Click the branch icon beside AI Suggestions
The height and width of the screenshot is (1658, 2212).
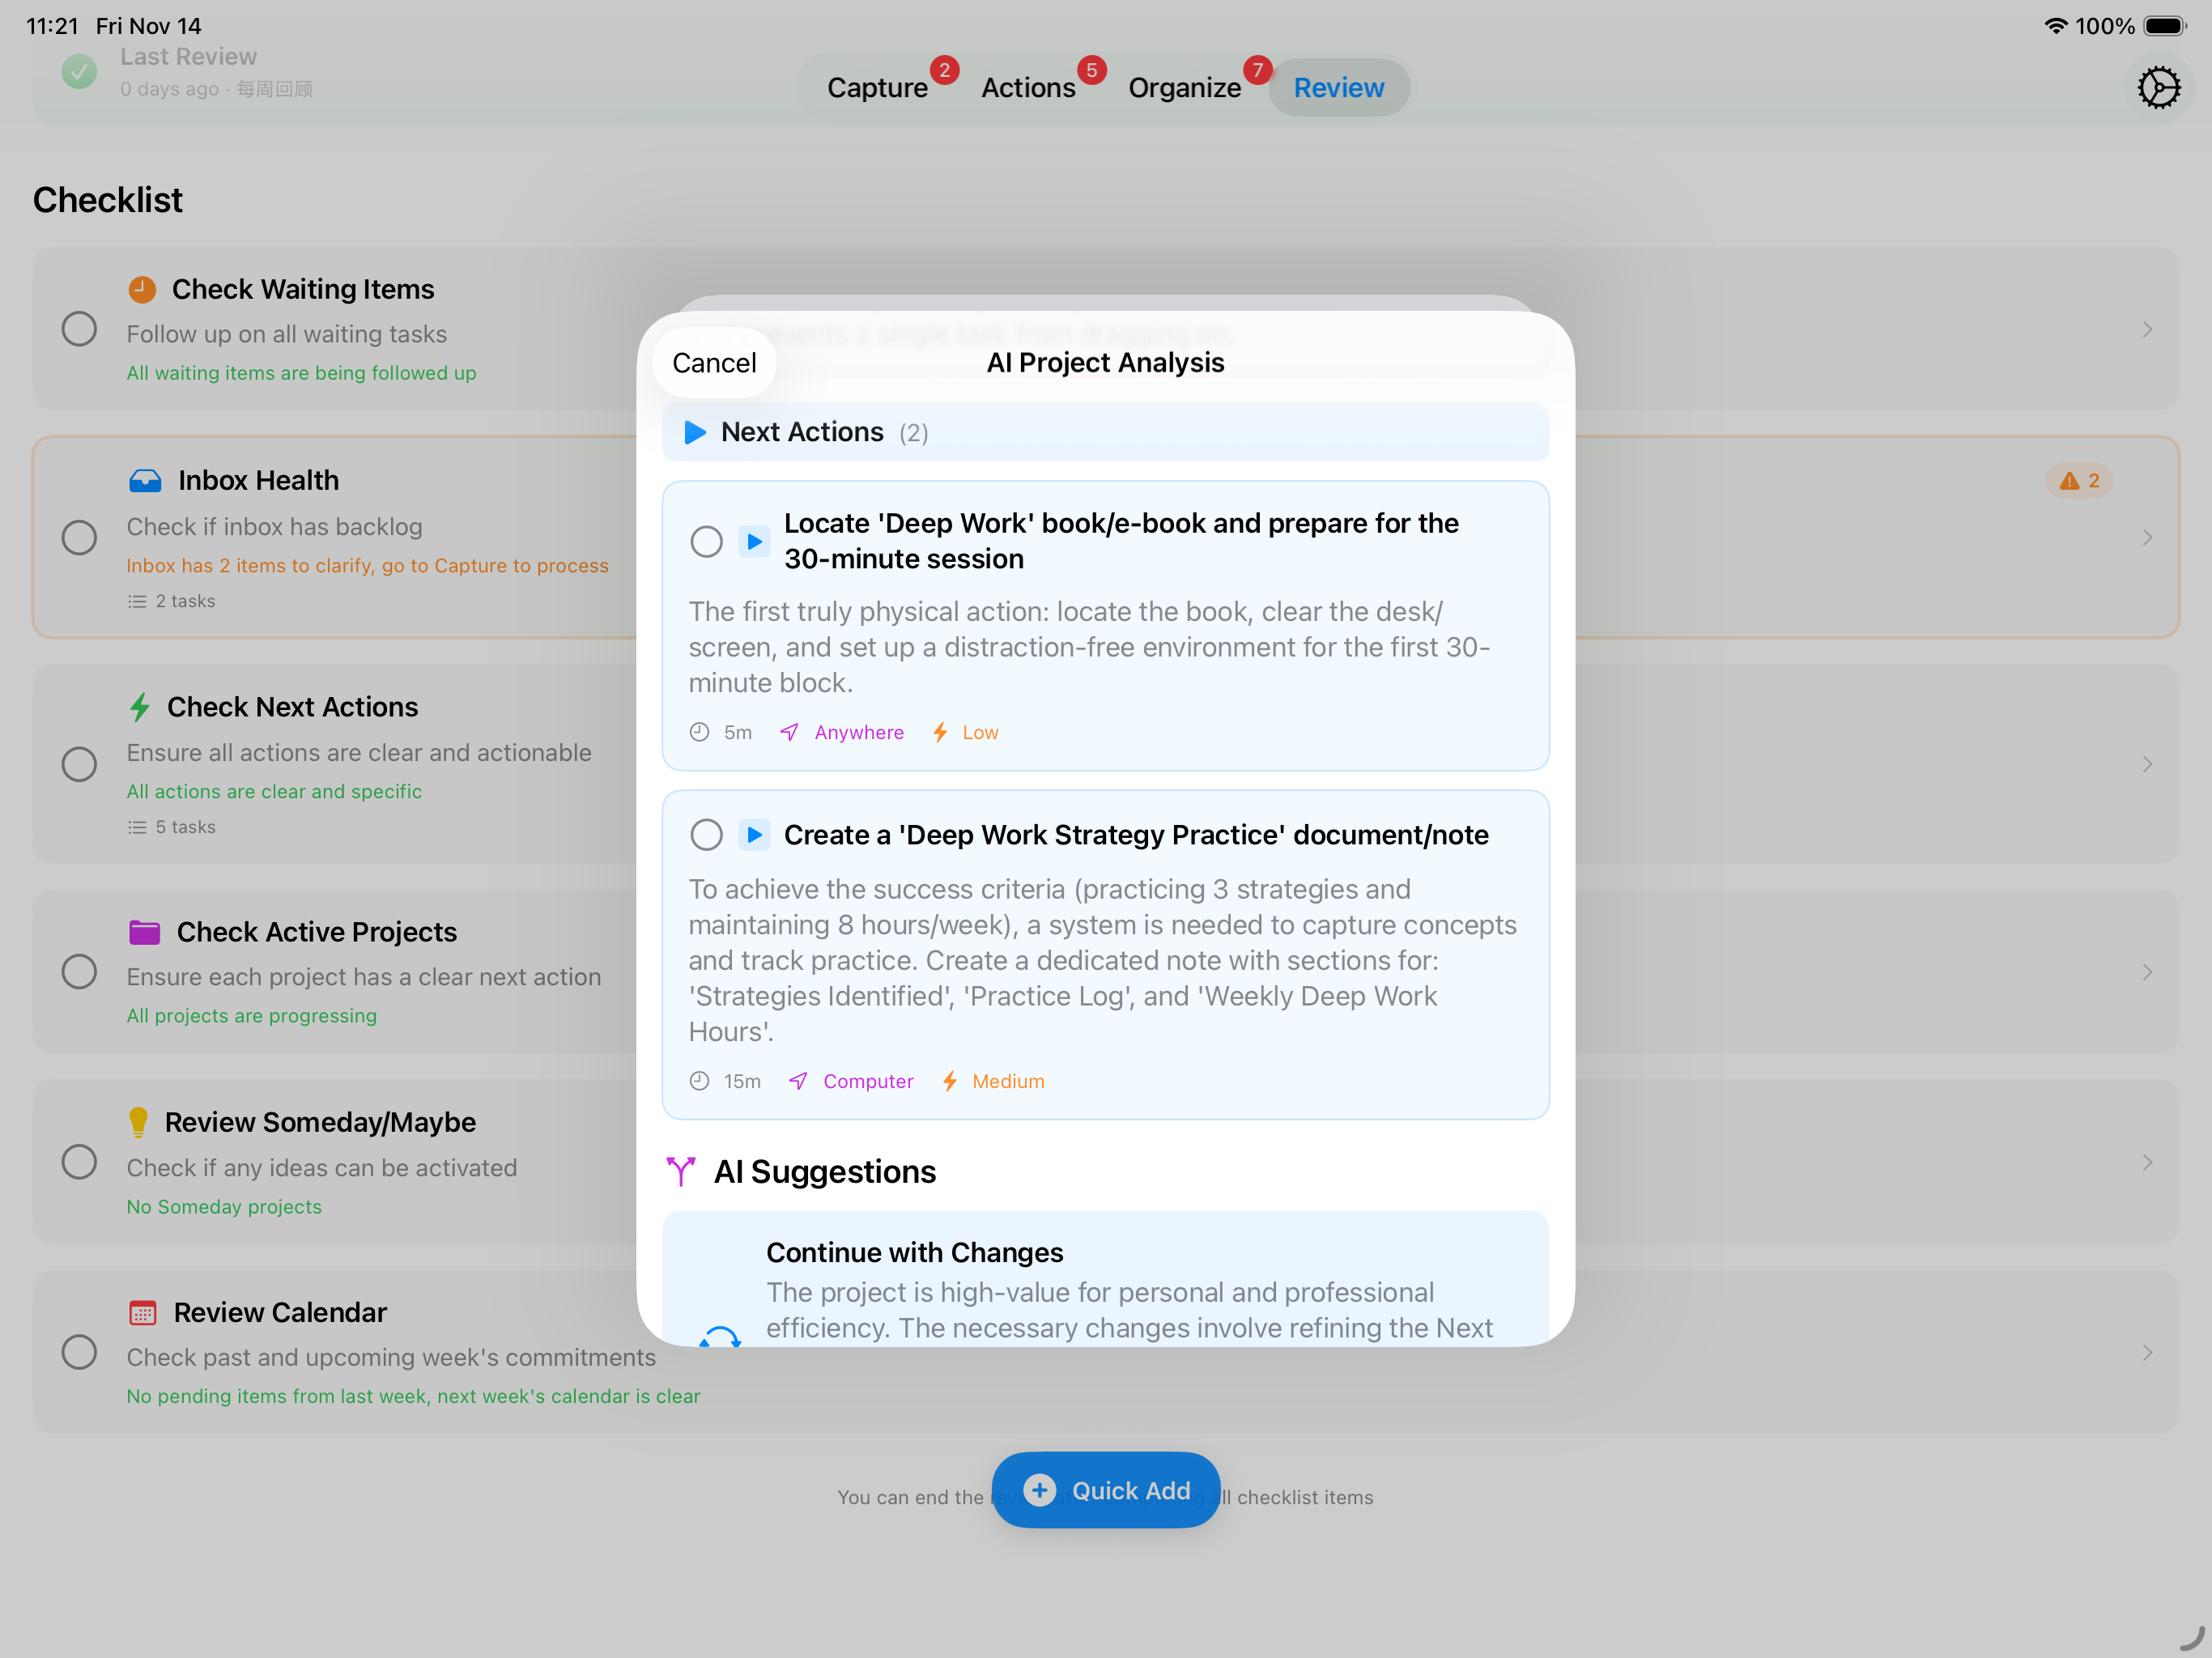pos(681,1171)
